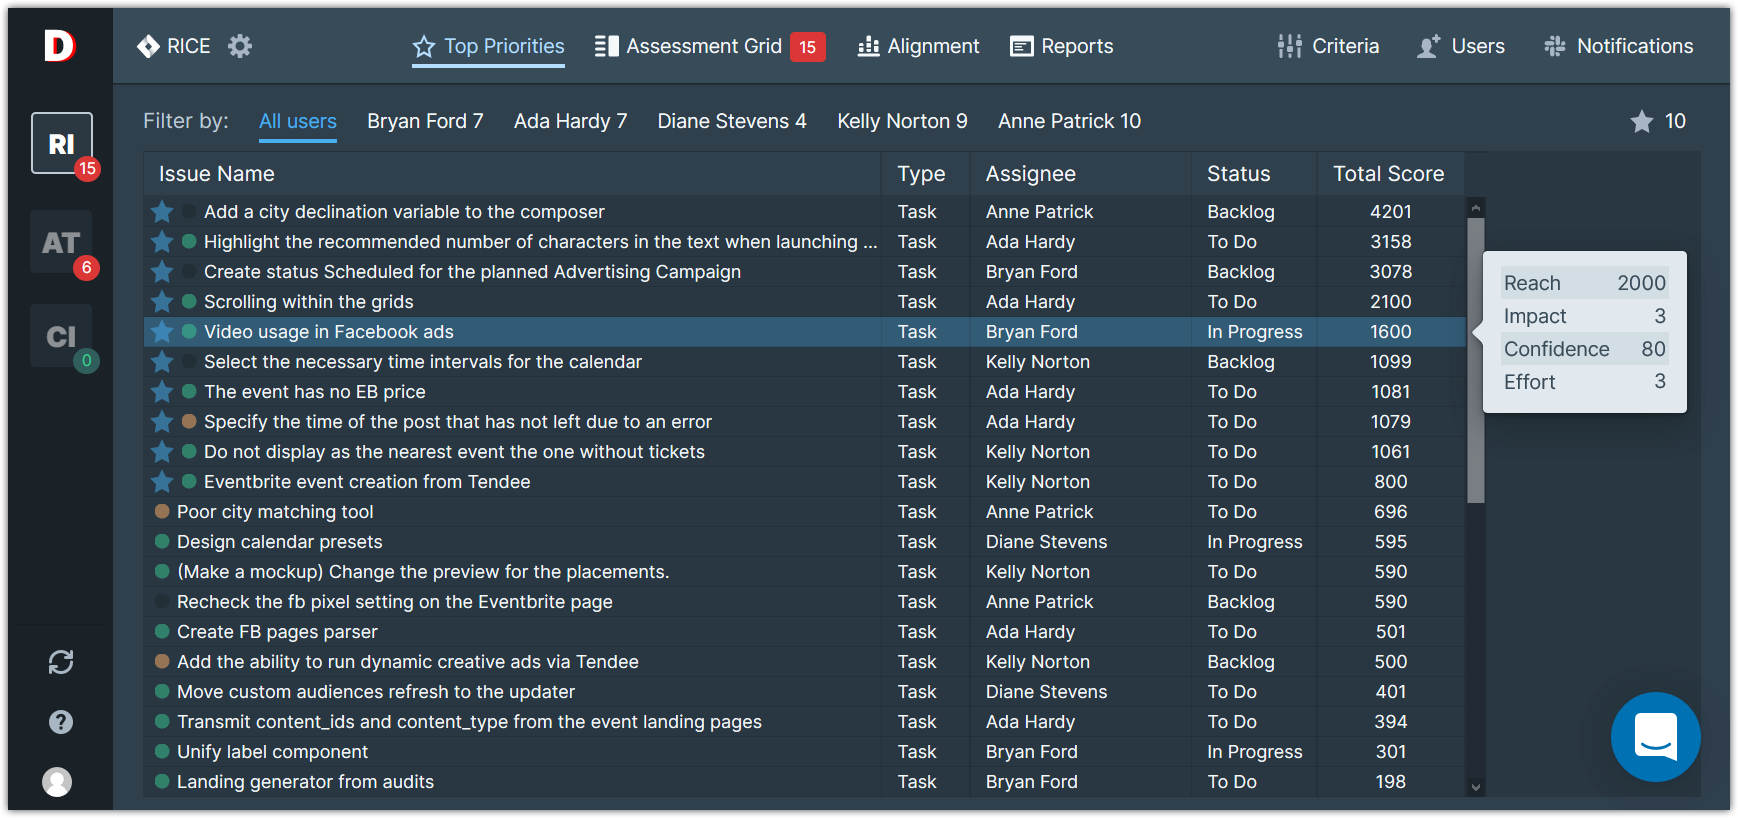Click the table scrollbar up arrow
Image resolution: width=1738 pixels, height=818 pixels.
[x=1475, y=208]
